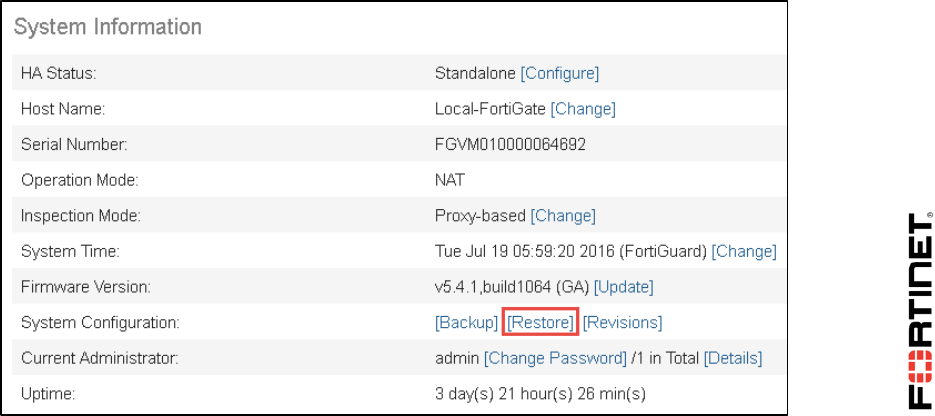
Task: Open Change Password for admin
Action: click(x=555, y=358)
